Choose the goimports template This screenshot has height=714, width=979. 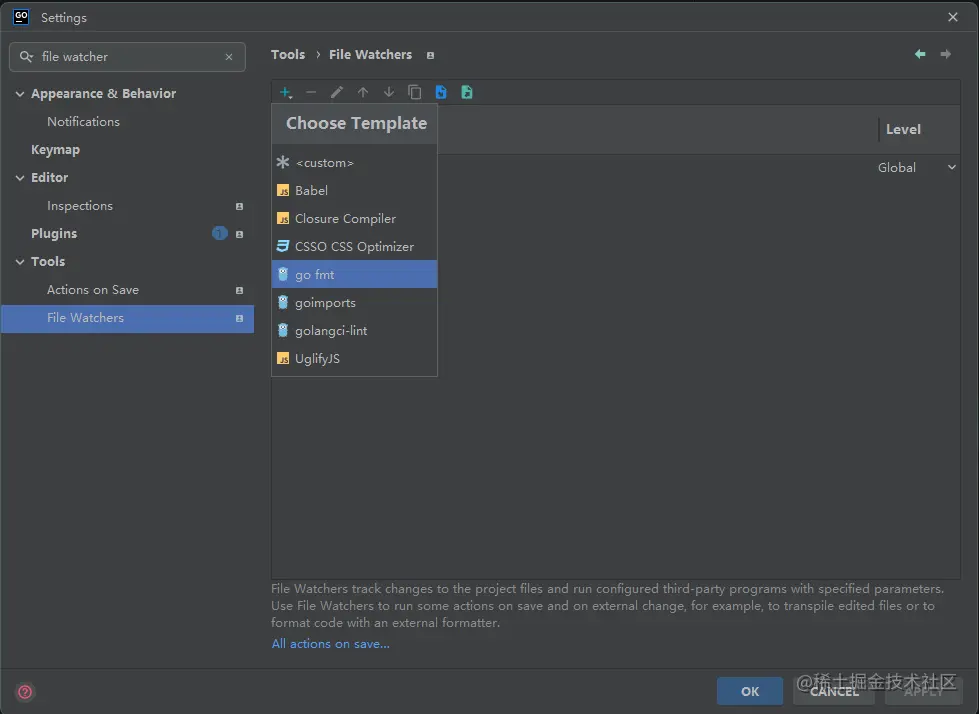(354, 302)
